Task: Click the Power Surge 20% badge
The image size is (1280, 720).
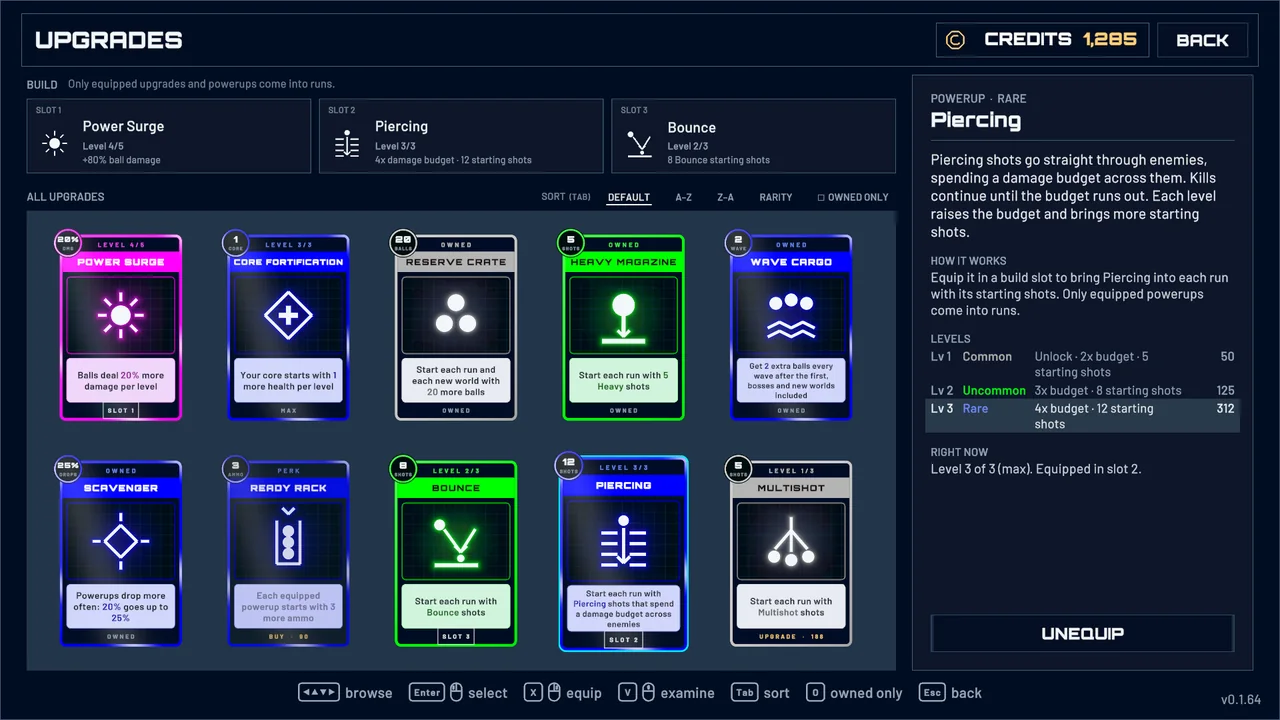Action: click(68, 242)
